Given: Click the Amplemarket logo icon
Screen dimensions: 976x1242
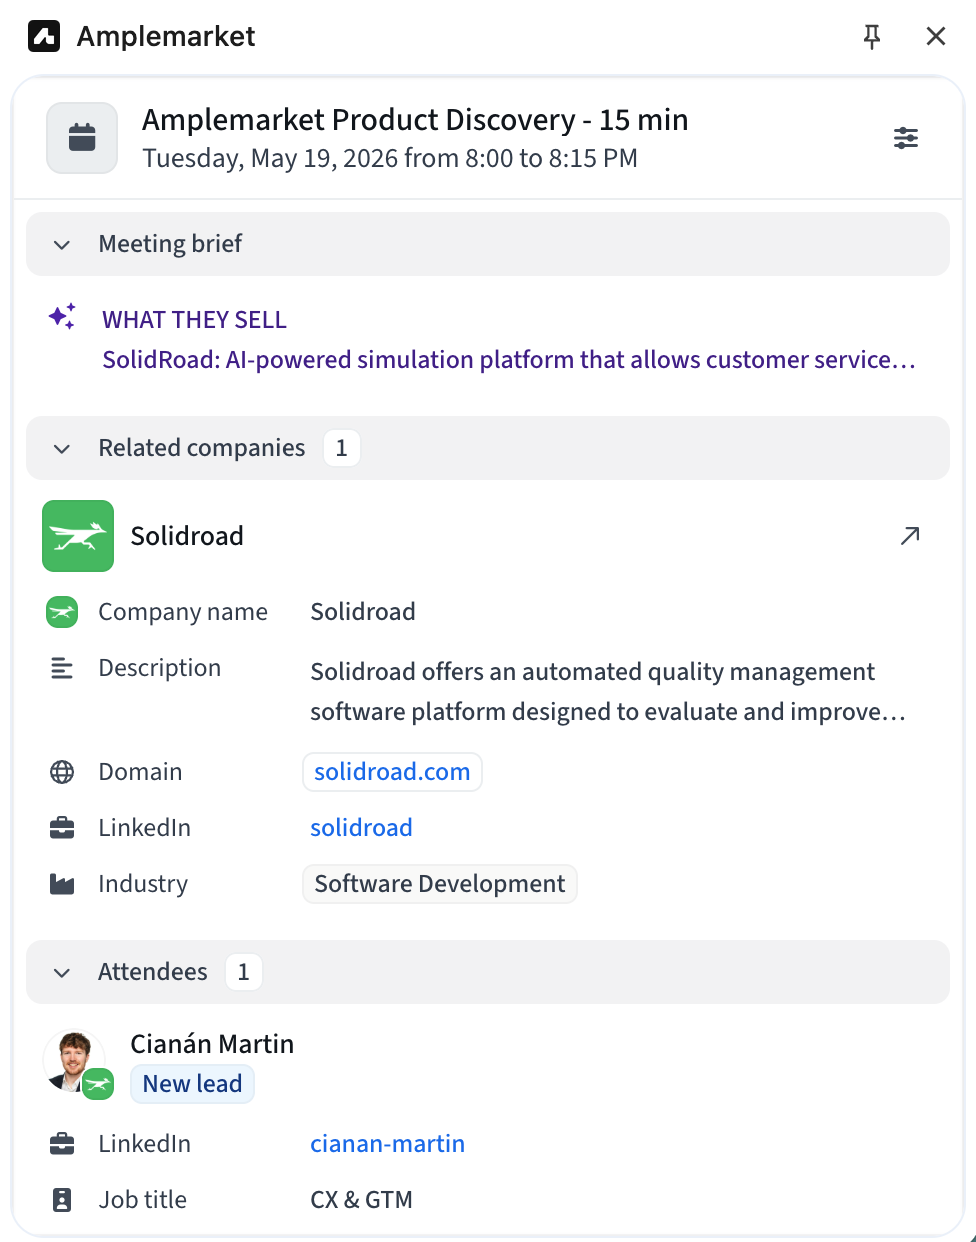Looking at the screenshot, I should 44,36.
